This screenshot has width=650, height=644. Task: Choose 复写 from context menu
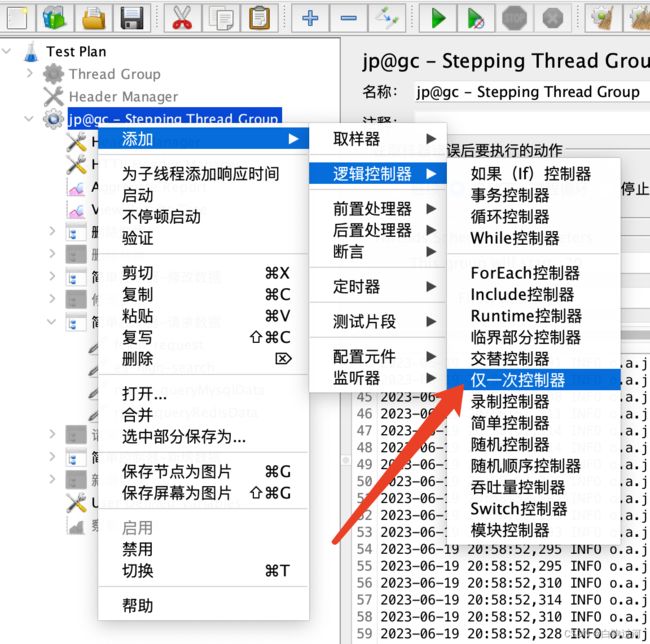[203, 337]
